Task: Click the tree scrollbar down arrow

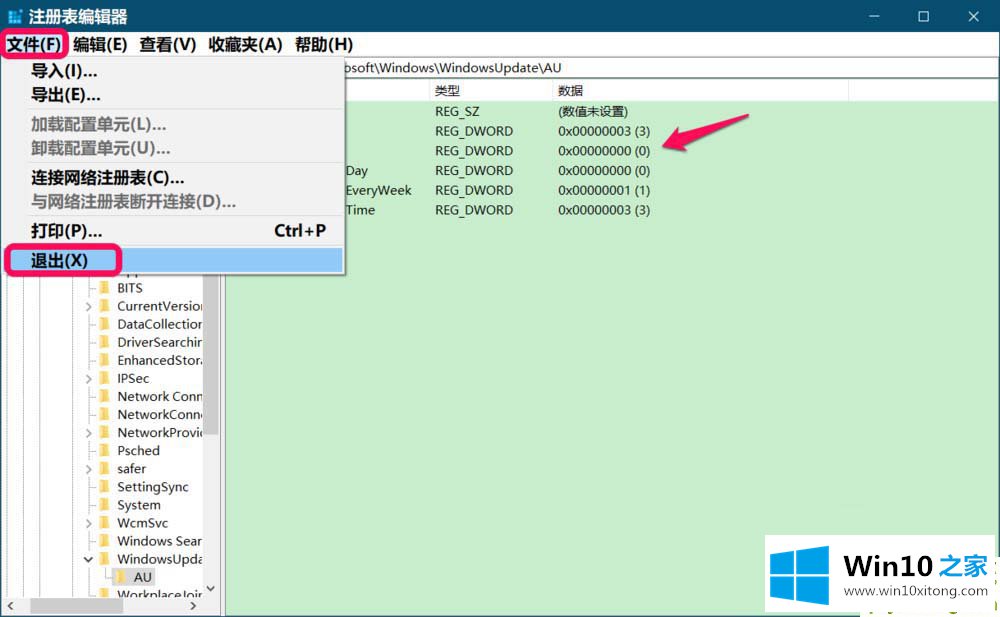Action: pyautogui.click(x=211, y=588)
